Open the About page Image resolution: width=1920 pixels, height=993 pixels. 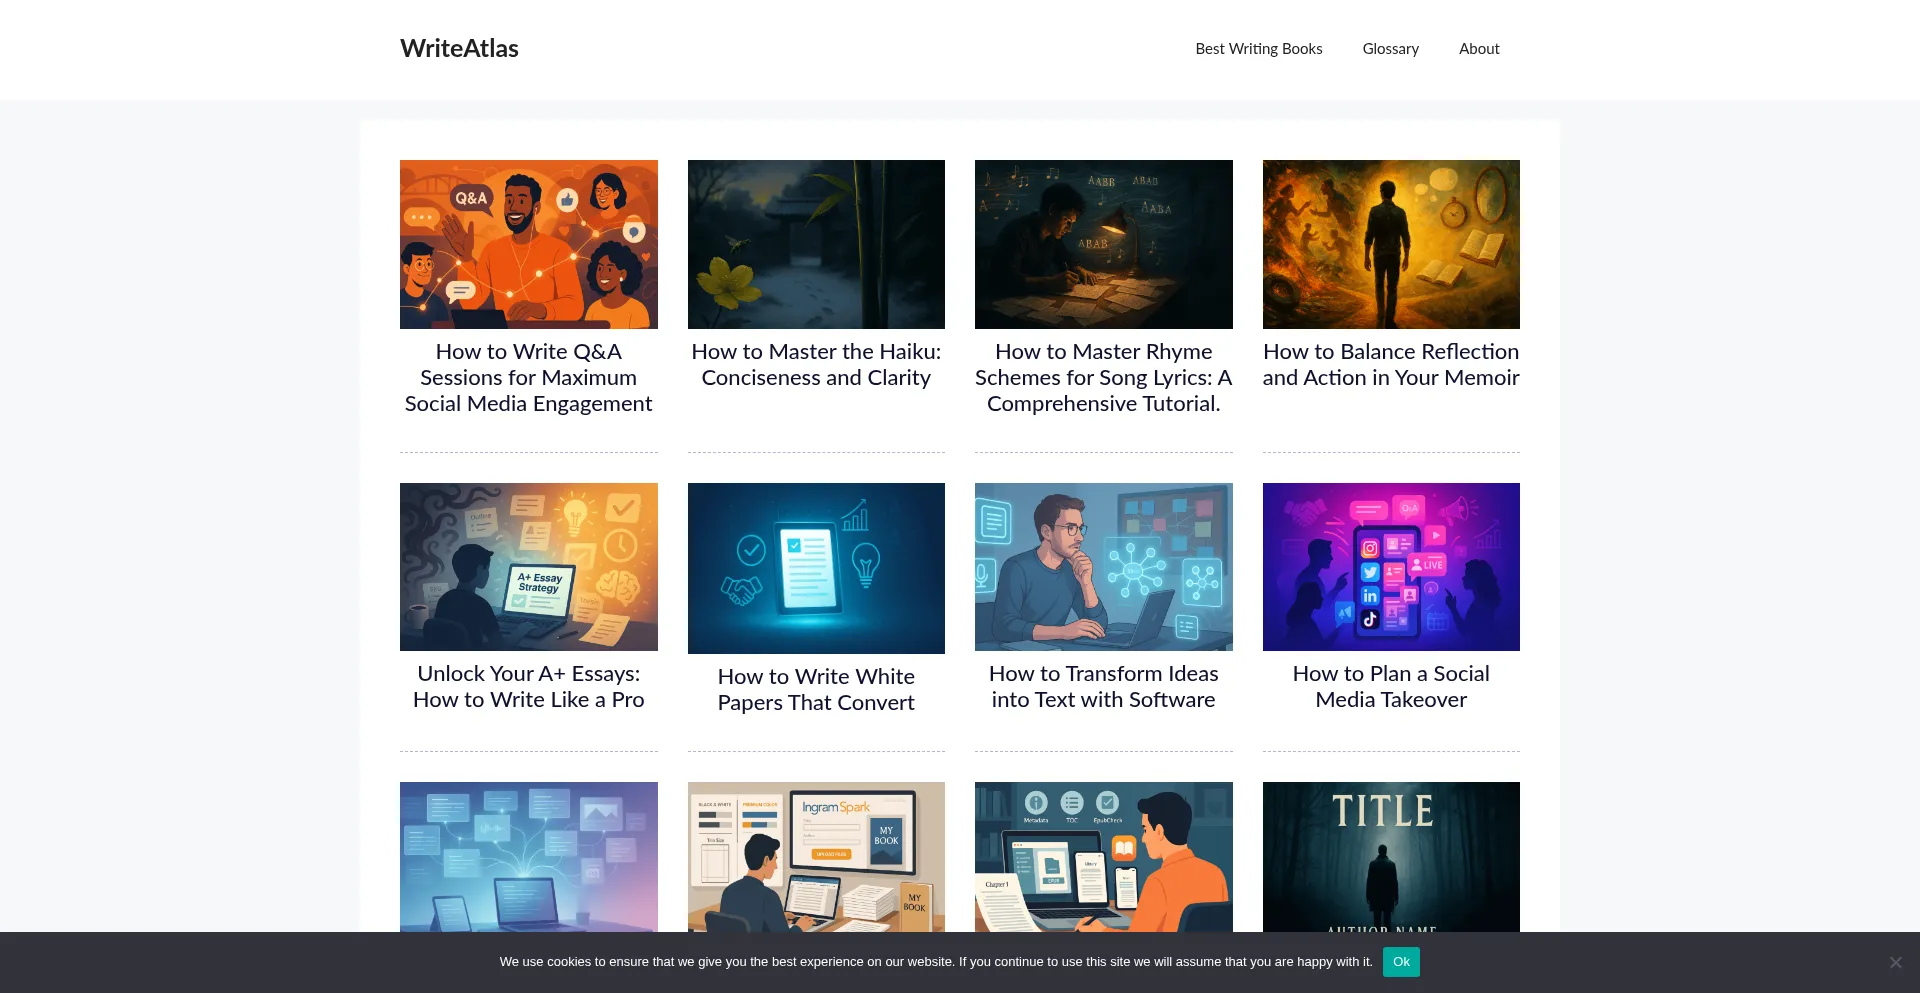(x=1478, y=49)
